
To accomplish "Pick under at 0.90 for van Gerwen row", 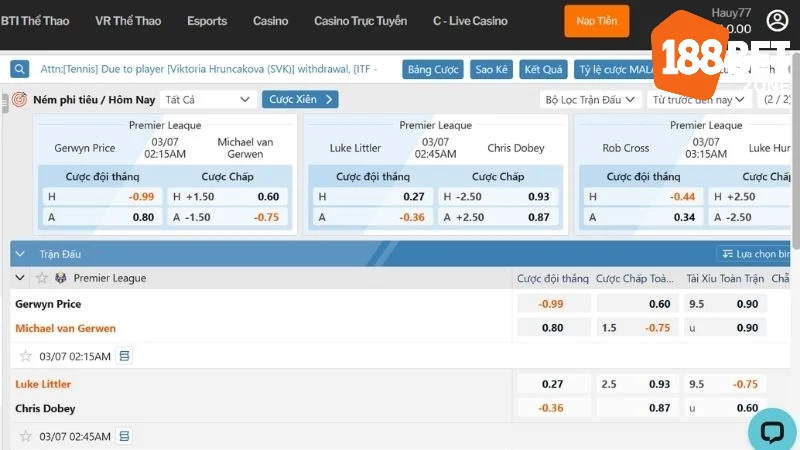I will tap(725, 328).
